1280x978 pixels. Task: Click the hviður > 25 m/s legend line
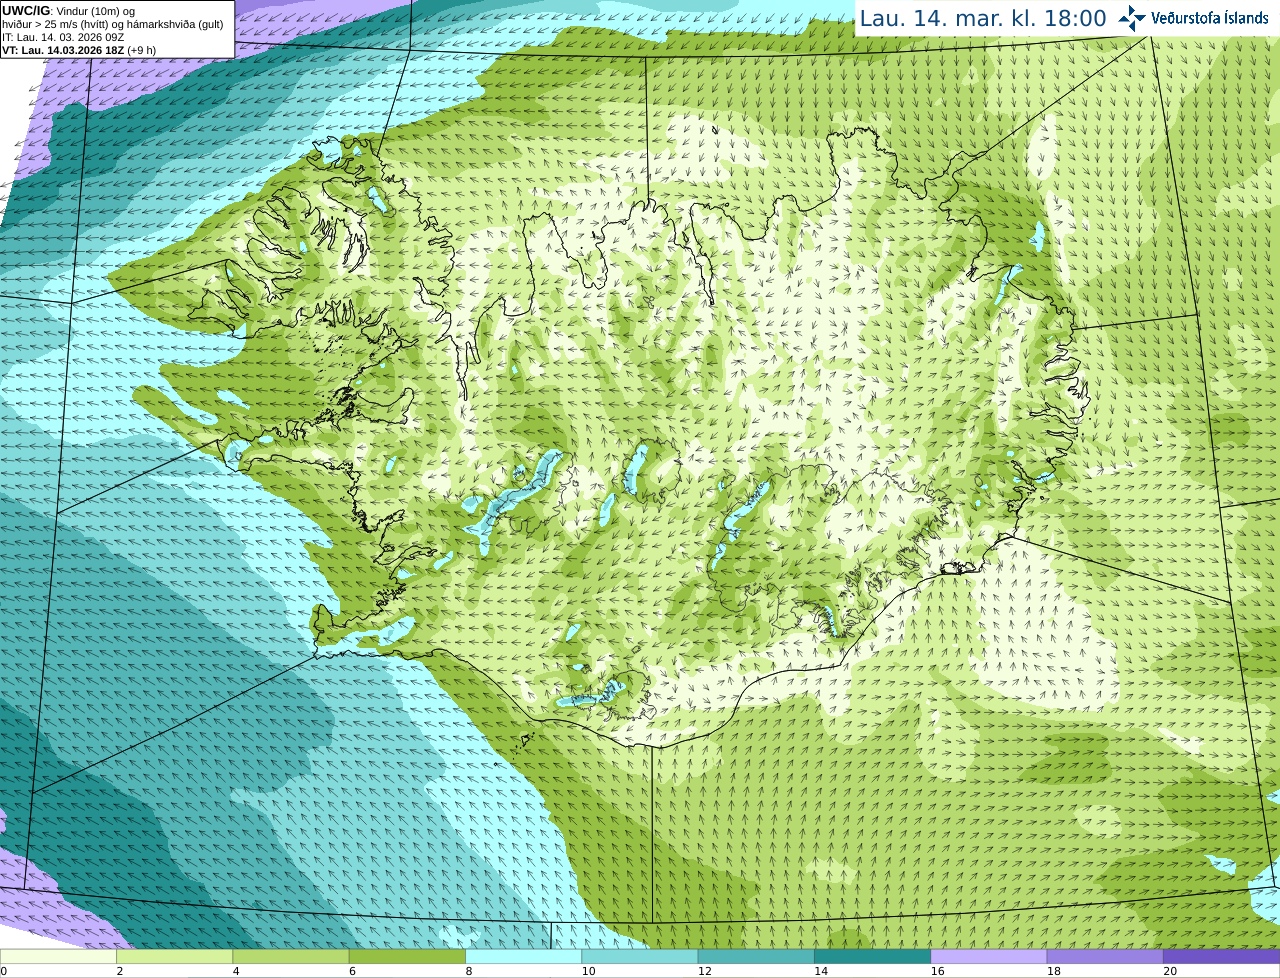click(112, 24)
